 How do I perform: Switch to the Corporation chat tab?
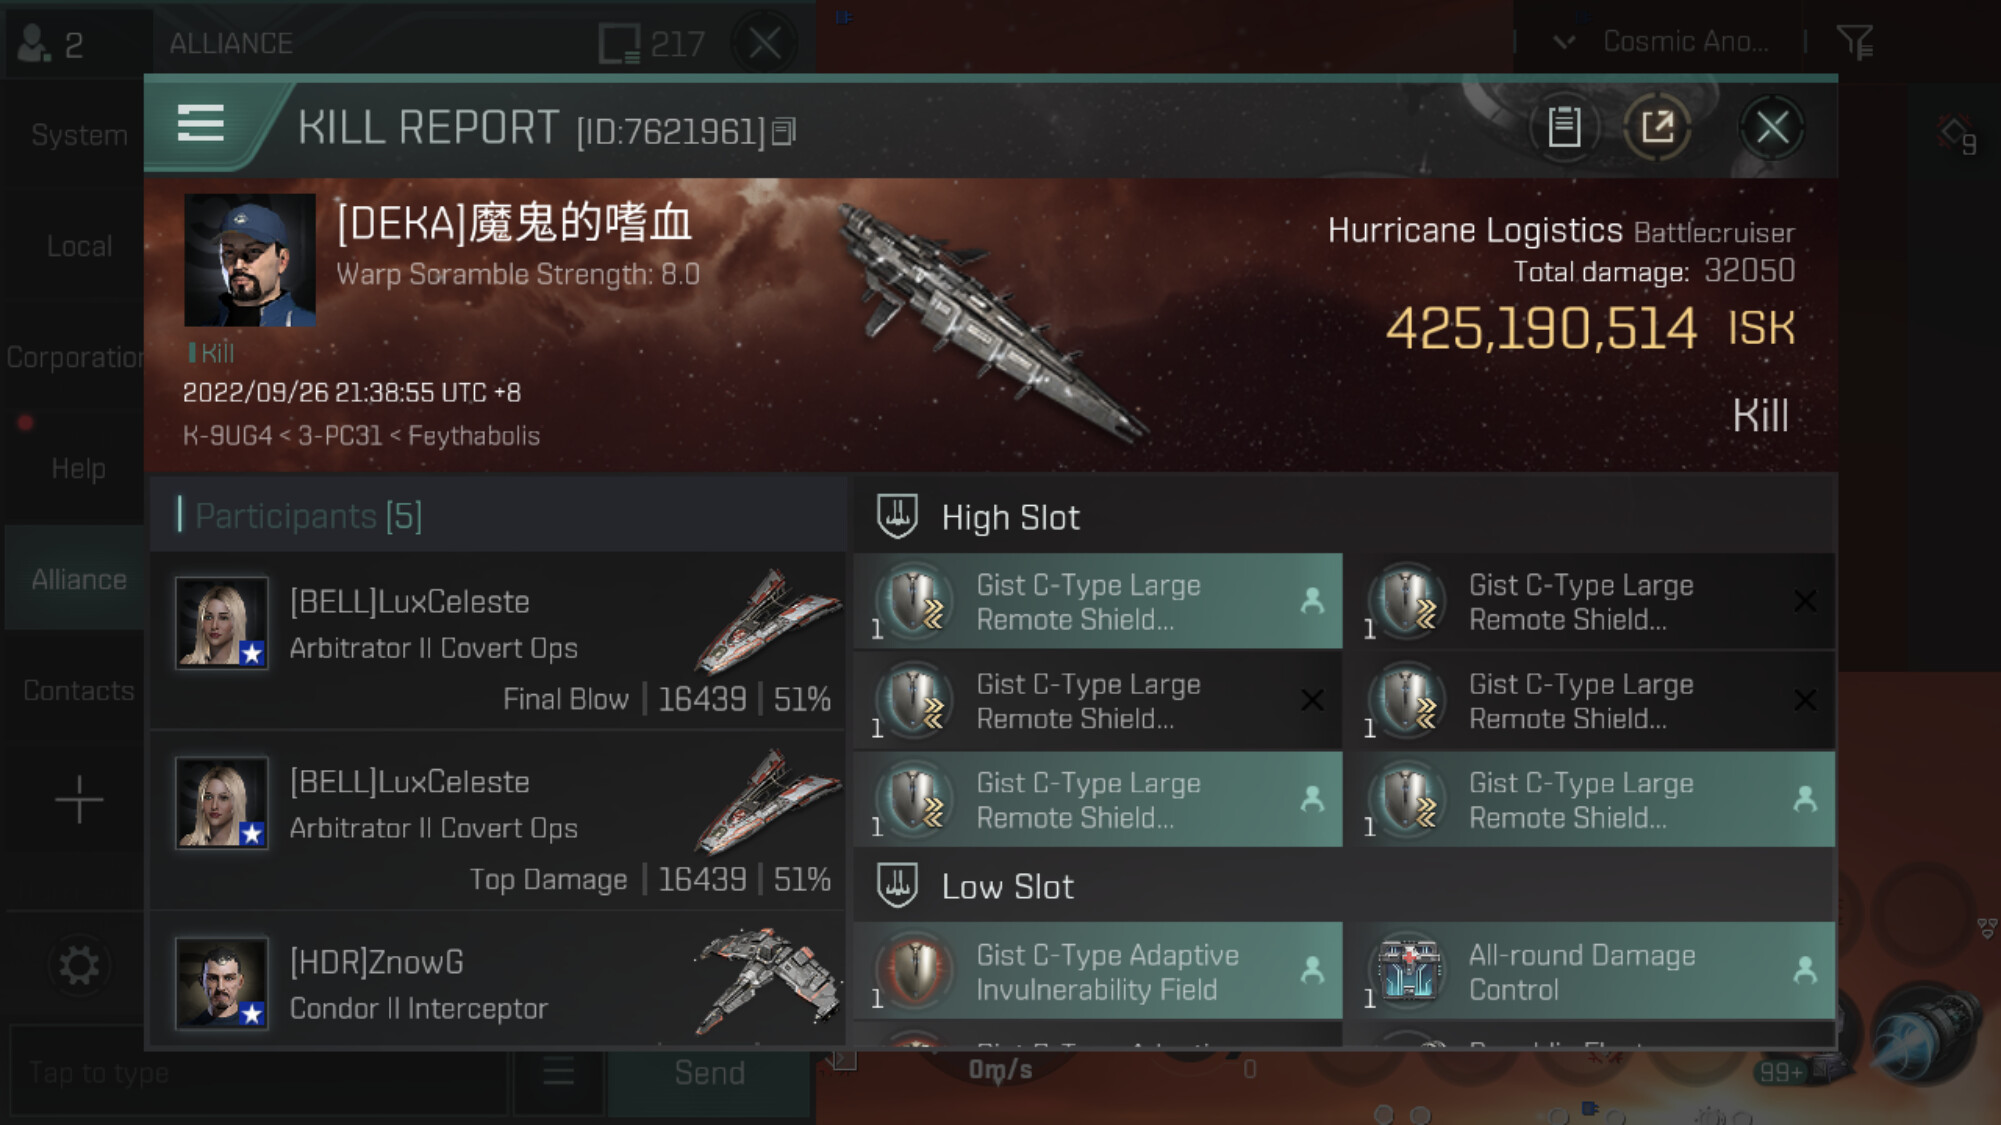click(75, 357)
